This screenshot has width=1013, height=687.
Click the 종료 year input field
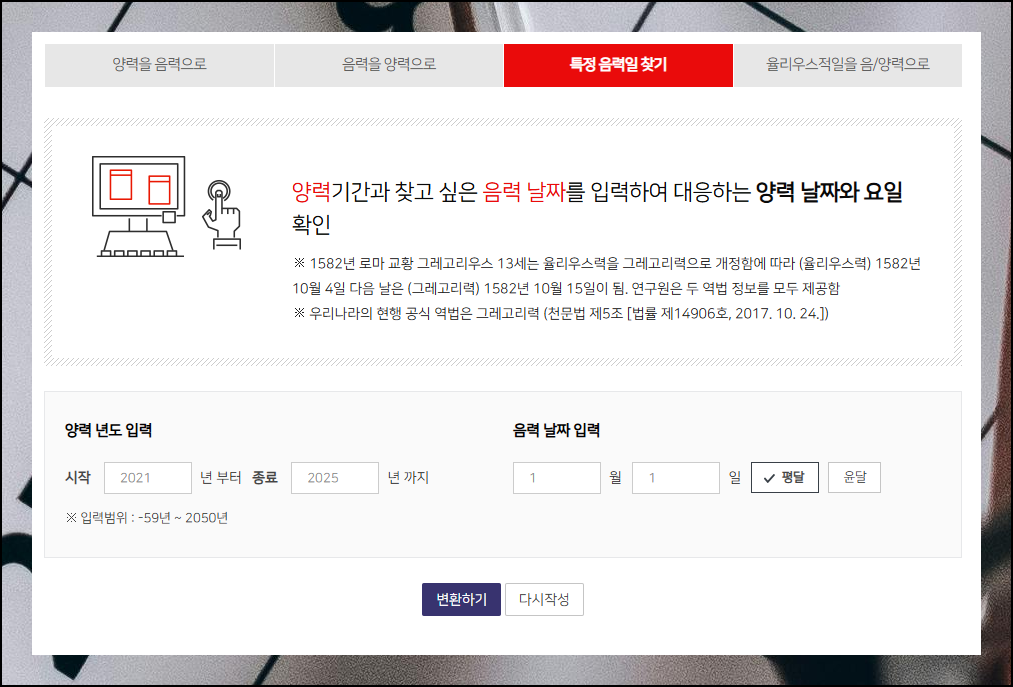335,478
